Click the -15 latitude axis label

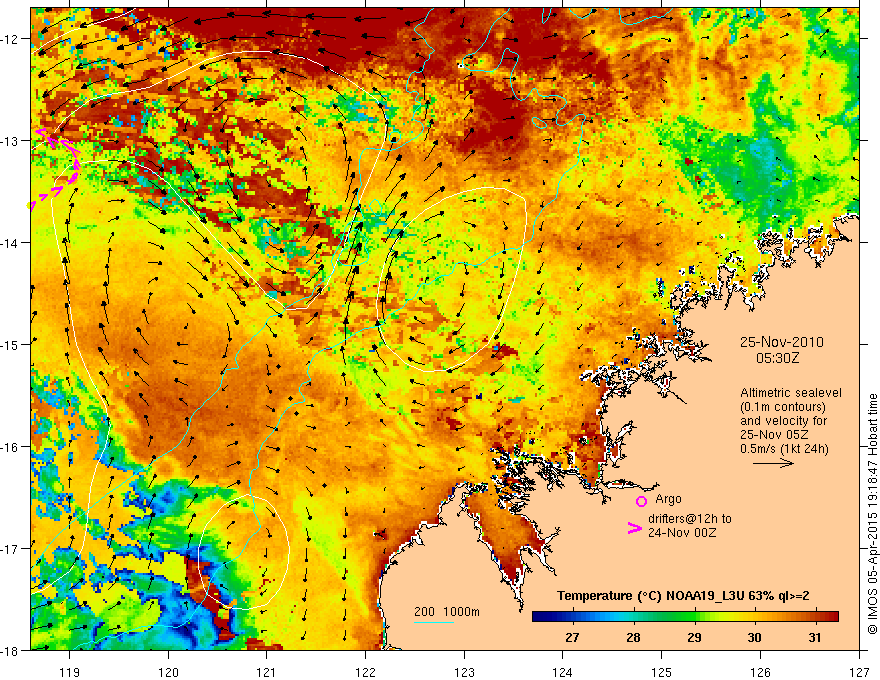[10, 344]
